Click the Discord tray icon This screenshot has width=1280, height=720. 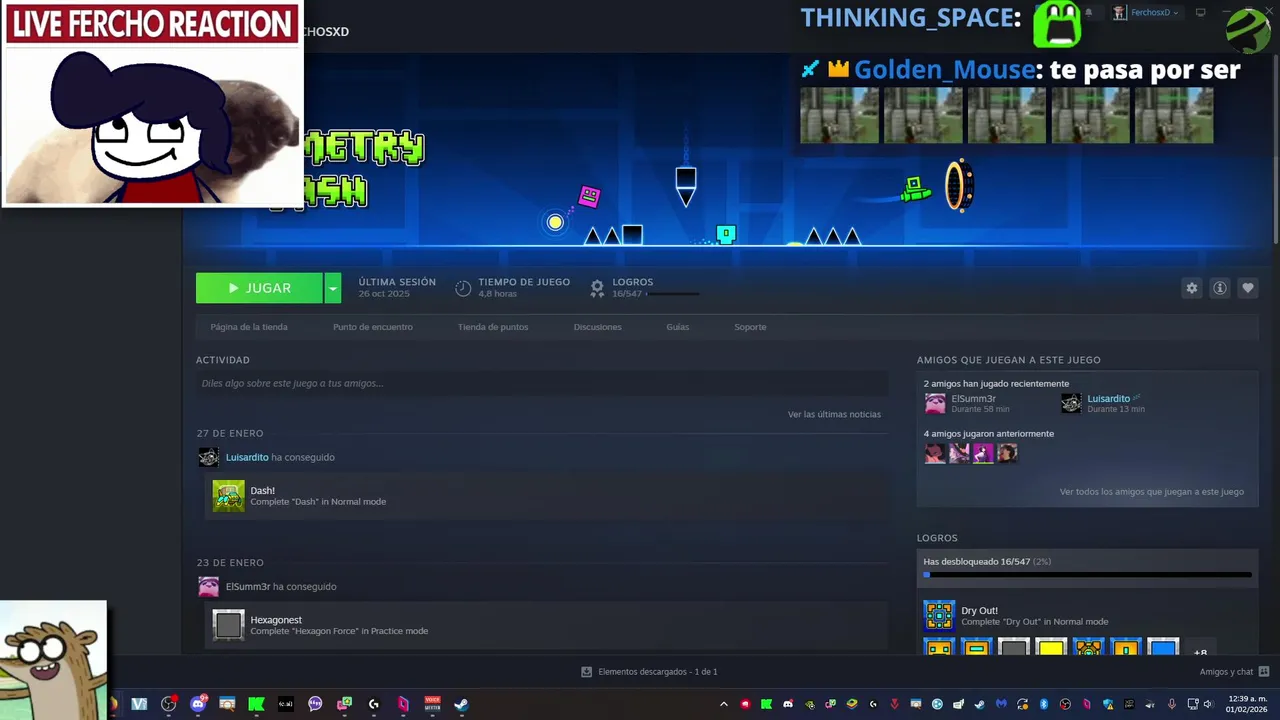788,704
